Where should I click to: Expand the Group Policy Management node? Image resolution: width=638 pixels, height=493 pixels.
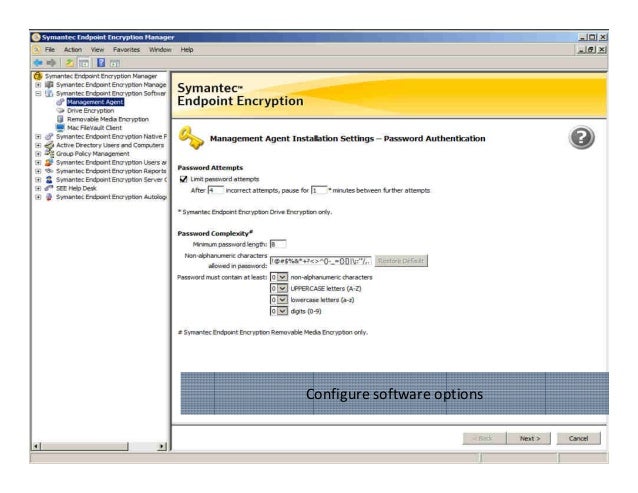[38, 154]
